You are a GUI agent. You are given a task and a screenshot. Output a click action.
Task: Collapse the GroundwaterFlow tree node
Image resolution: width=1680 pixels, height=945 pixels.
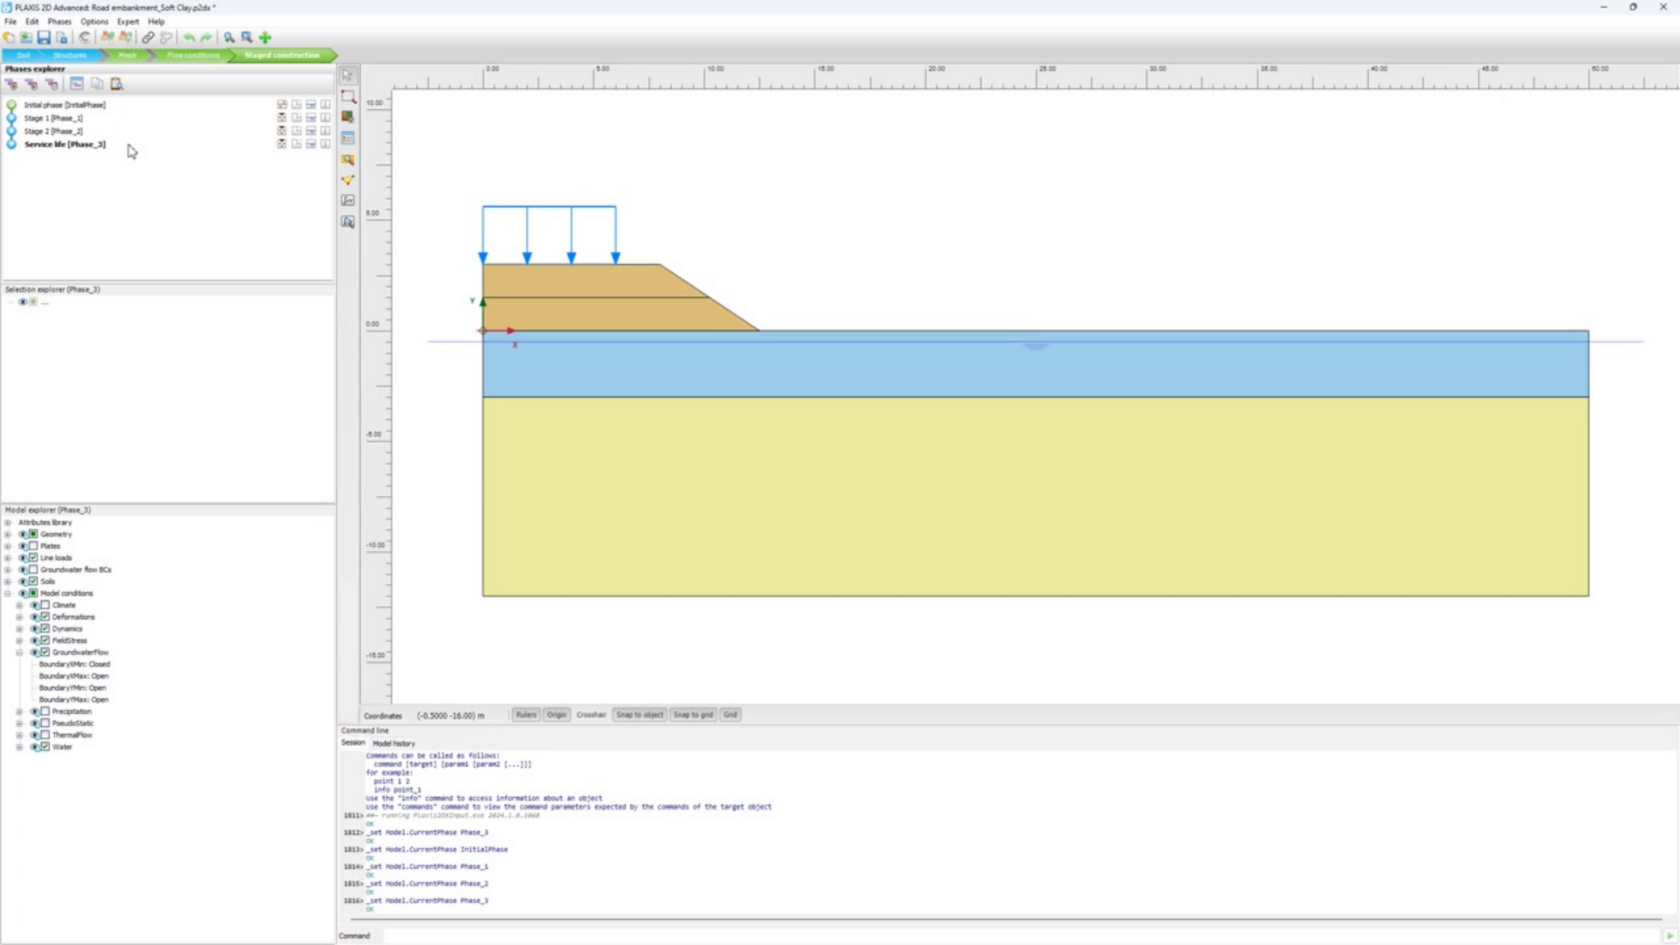[x=19, y=652]
